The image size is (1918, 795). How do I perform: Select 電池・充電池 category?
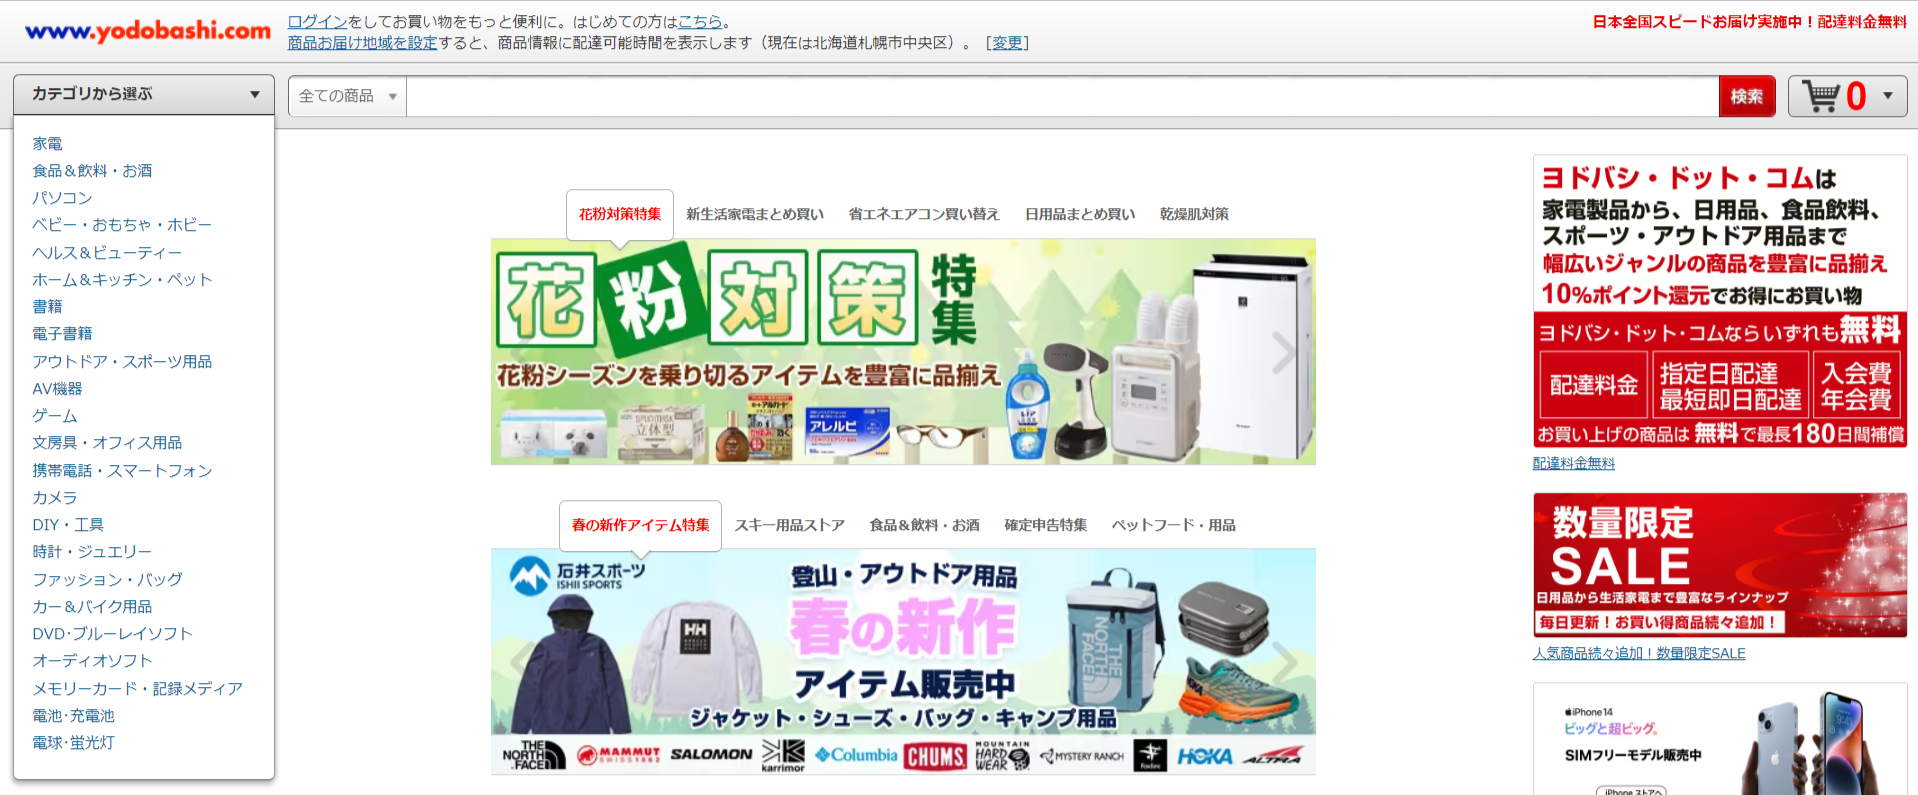click(x=73, y=716)
